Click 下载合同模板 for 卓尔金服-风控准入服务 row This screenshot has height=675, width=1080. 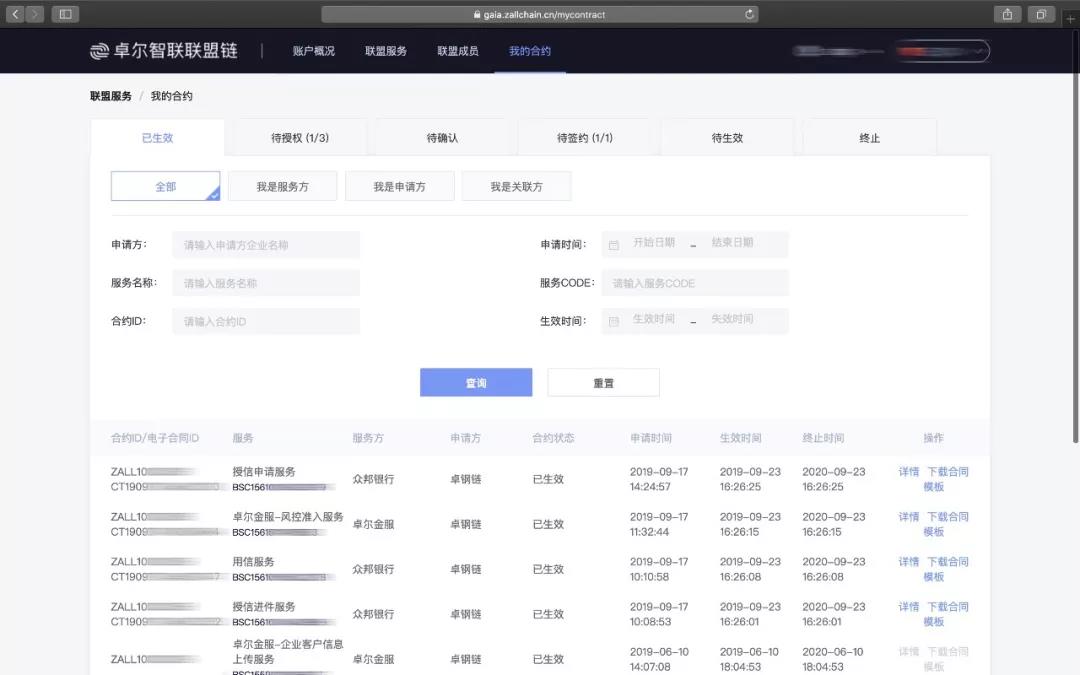[948, 524]
